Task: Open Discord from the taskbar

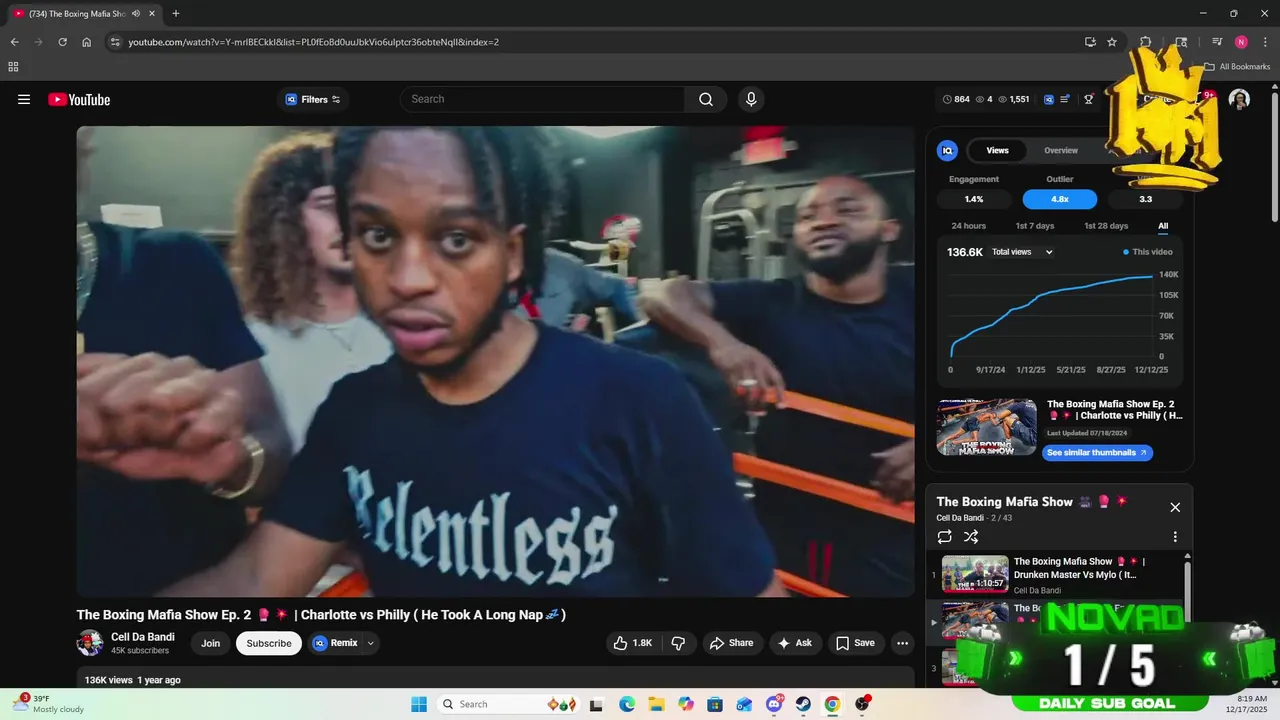Action: (775, 704)
